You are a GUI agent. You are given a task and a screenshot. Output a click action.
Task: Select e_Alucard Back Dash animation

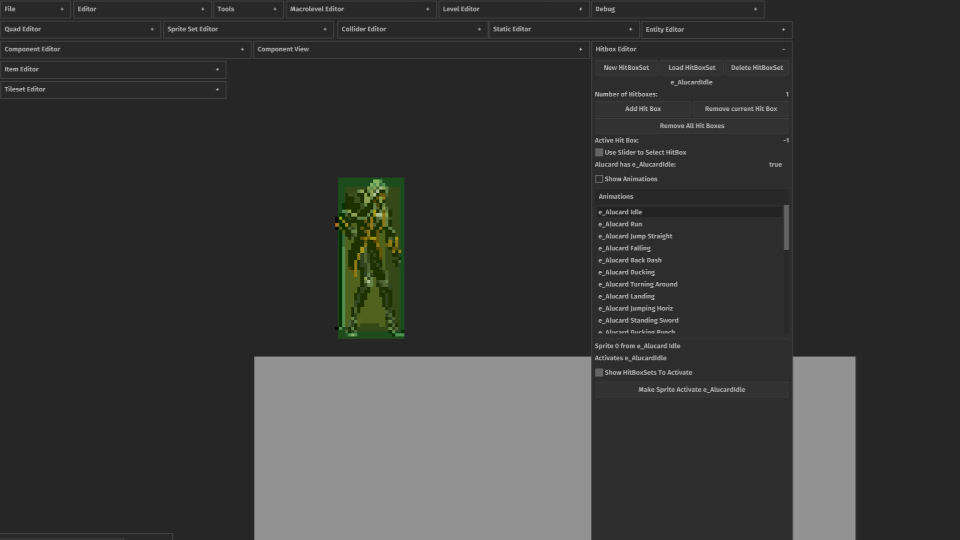630,260
